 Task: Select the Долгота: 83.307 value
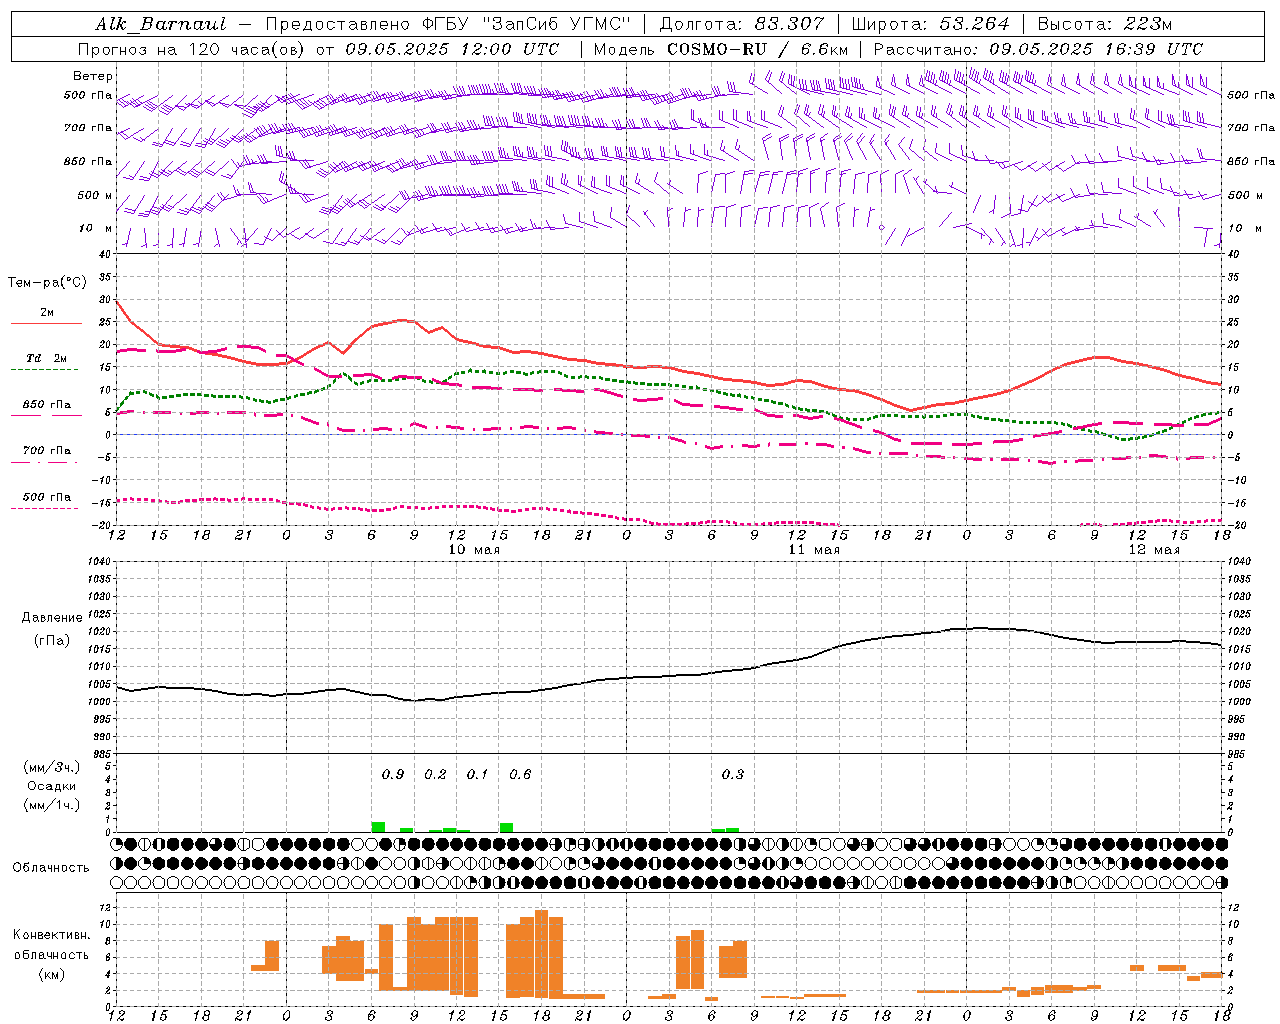coord(742,24)
